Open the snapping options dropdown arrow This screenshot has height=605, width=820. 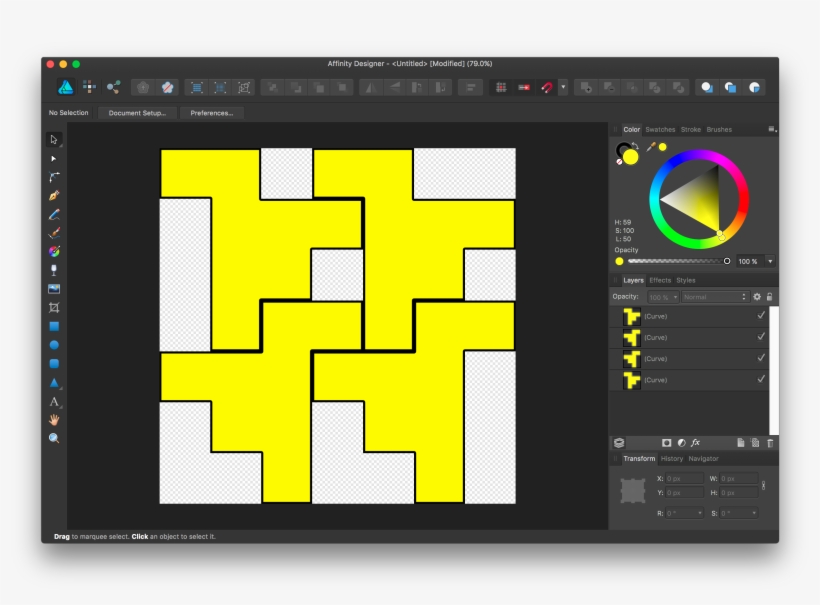(x=562, y=88)
